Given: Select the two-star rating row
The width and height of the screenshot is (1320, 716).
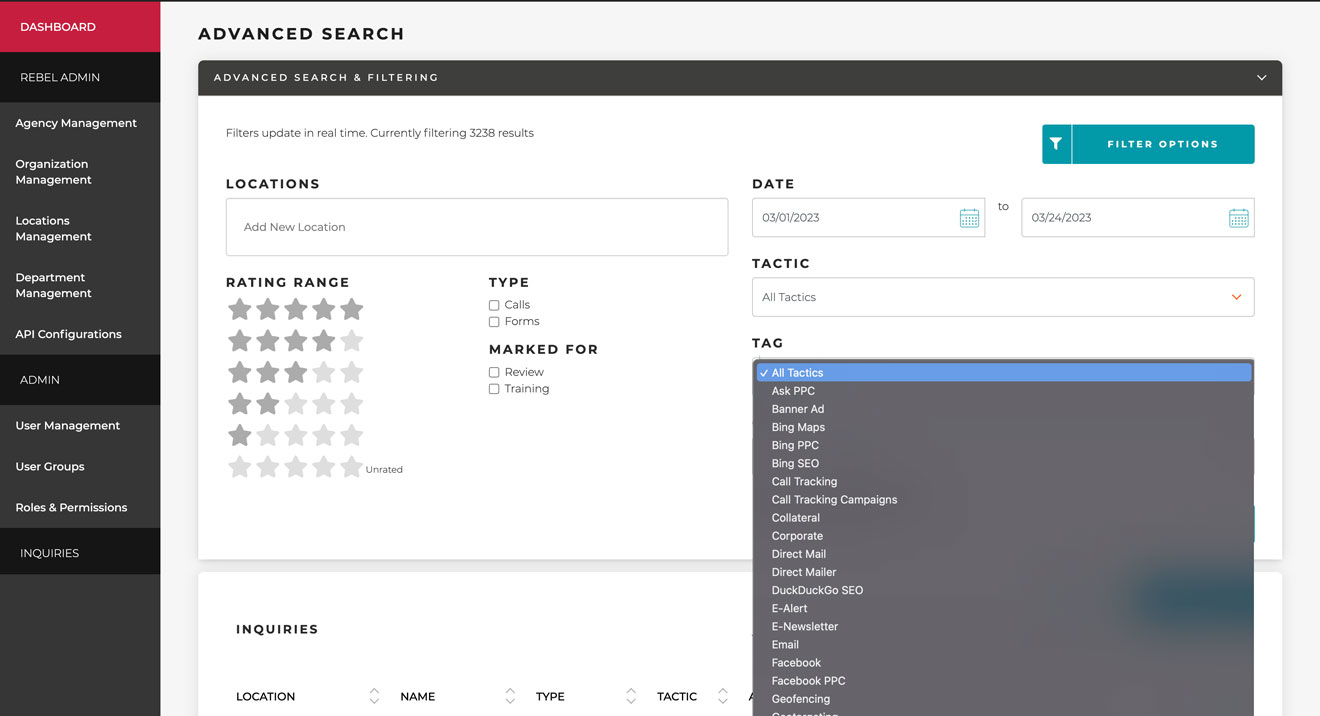Looking at the screenshot, I should (295, 404).
